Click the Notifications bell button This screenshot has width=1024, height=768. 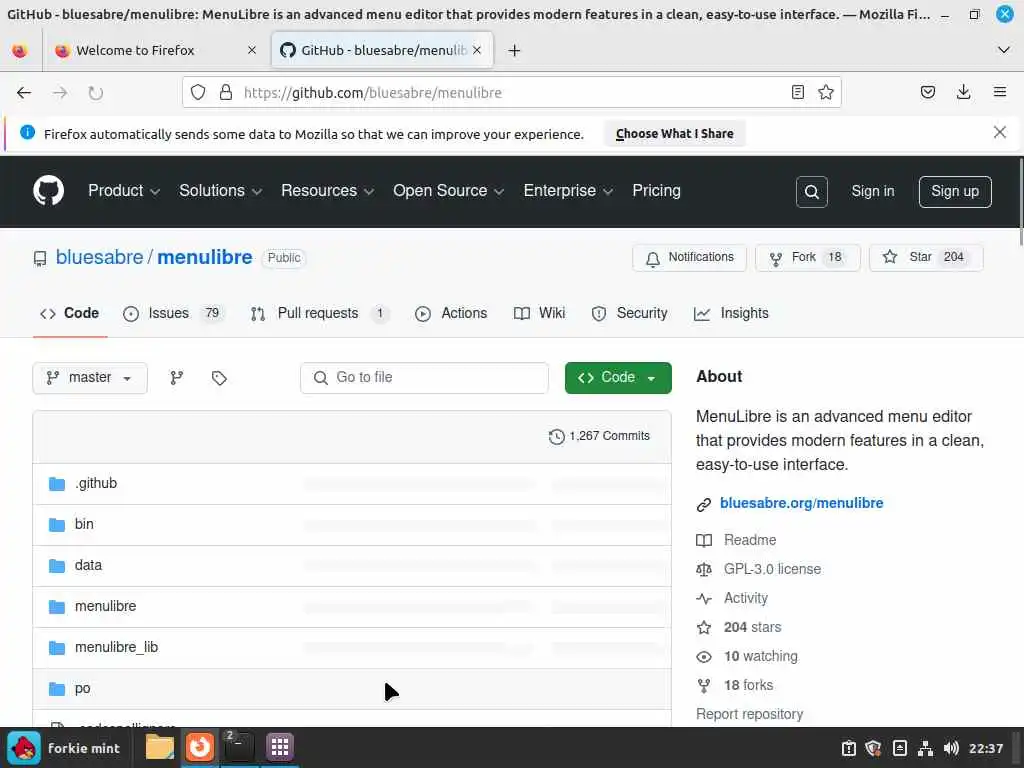click(689, 257)
